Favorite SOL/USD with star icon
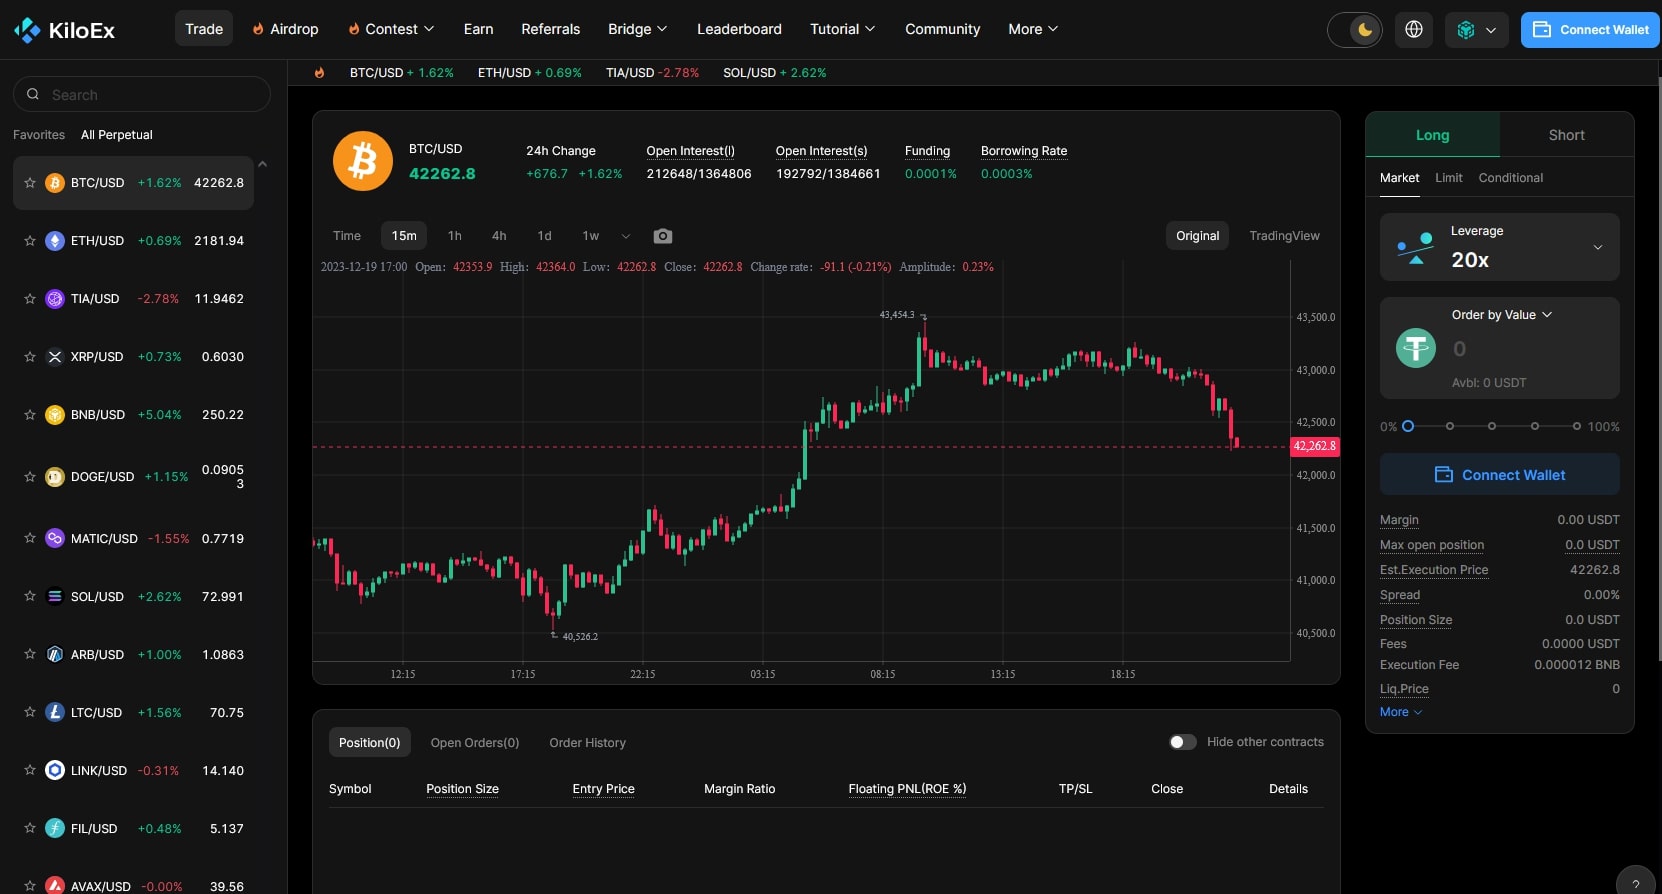The image size is (1662, 894). point(30,597)
